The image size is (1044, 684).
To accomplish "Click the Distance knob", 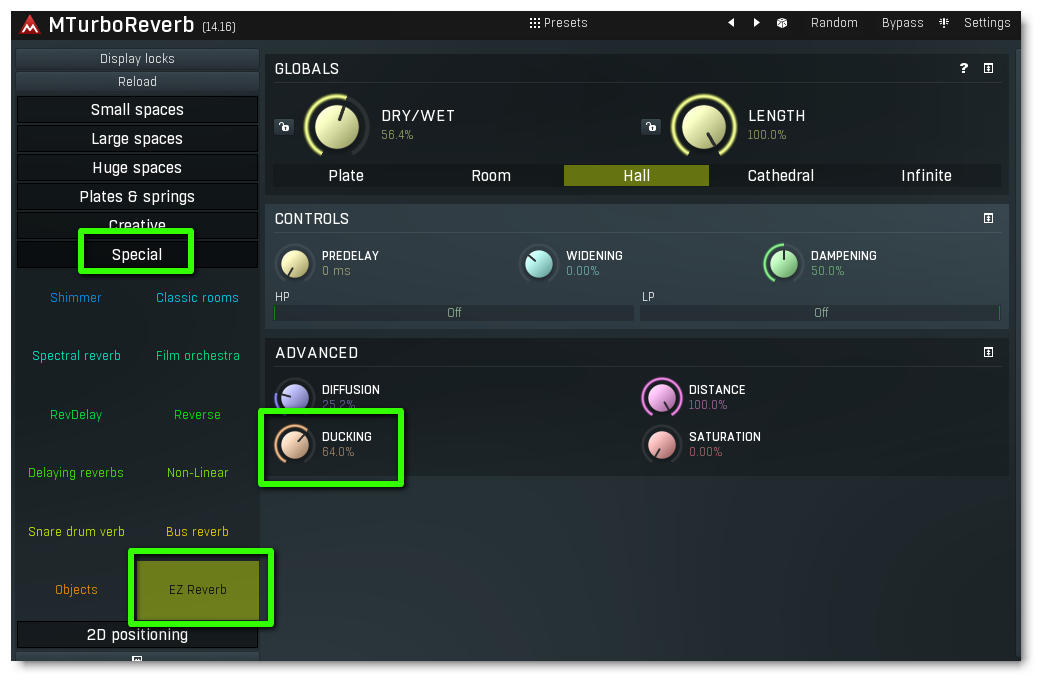I will pos(661,397).
